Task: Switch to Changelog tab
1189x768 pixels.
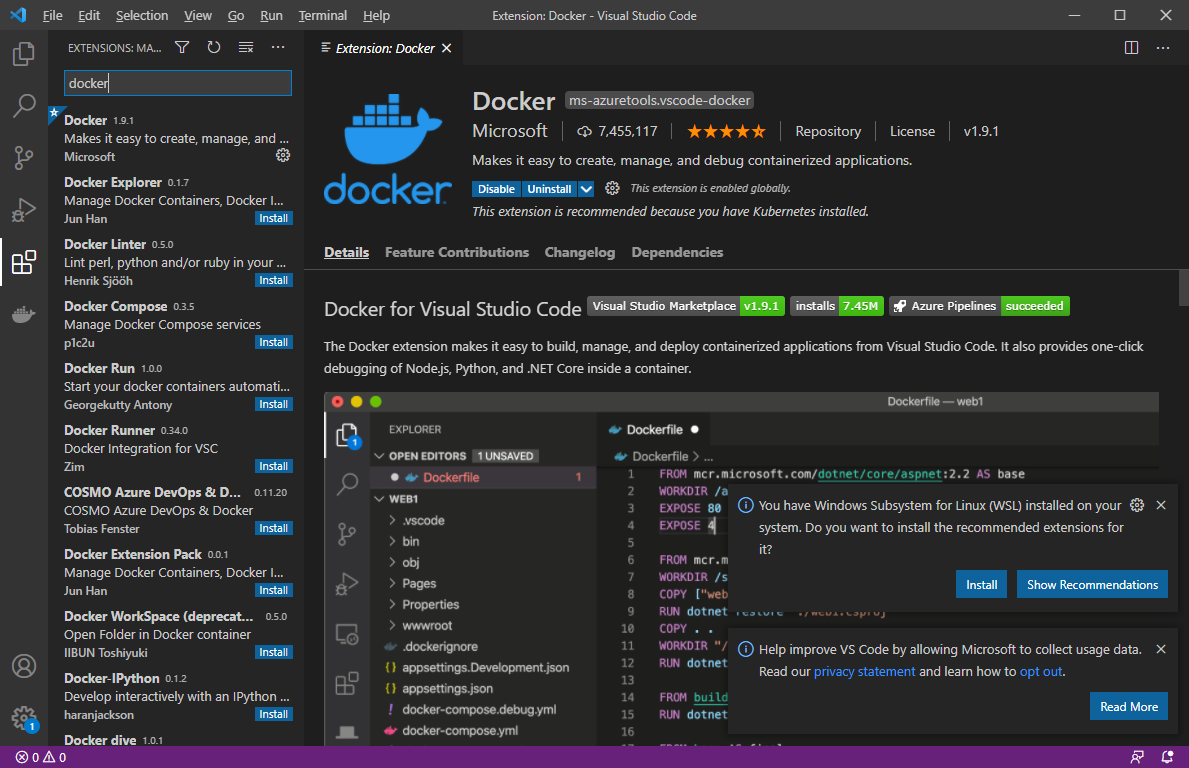Action: point(579,252)
